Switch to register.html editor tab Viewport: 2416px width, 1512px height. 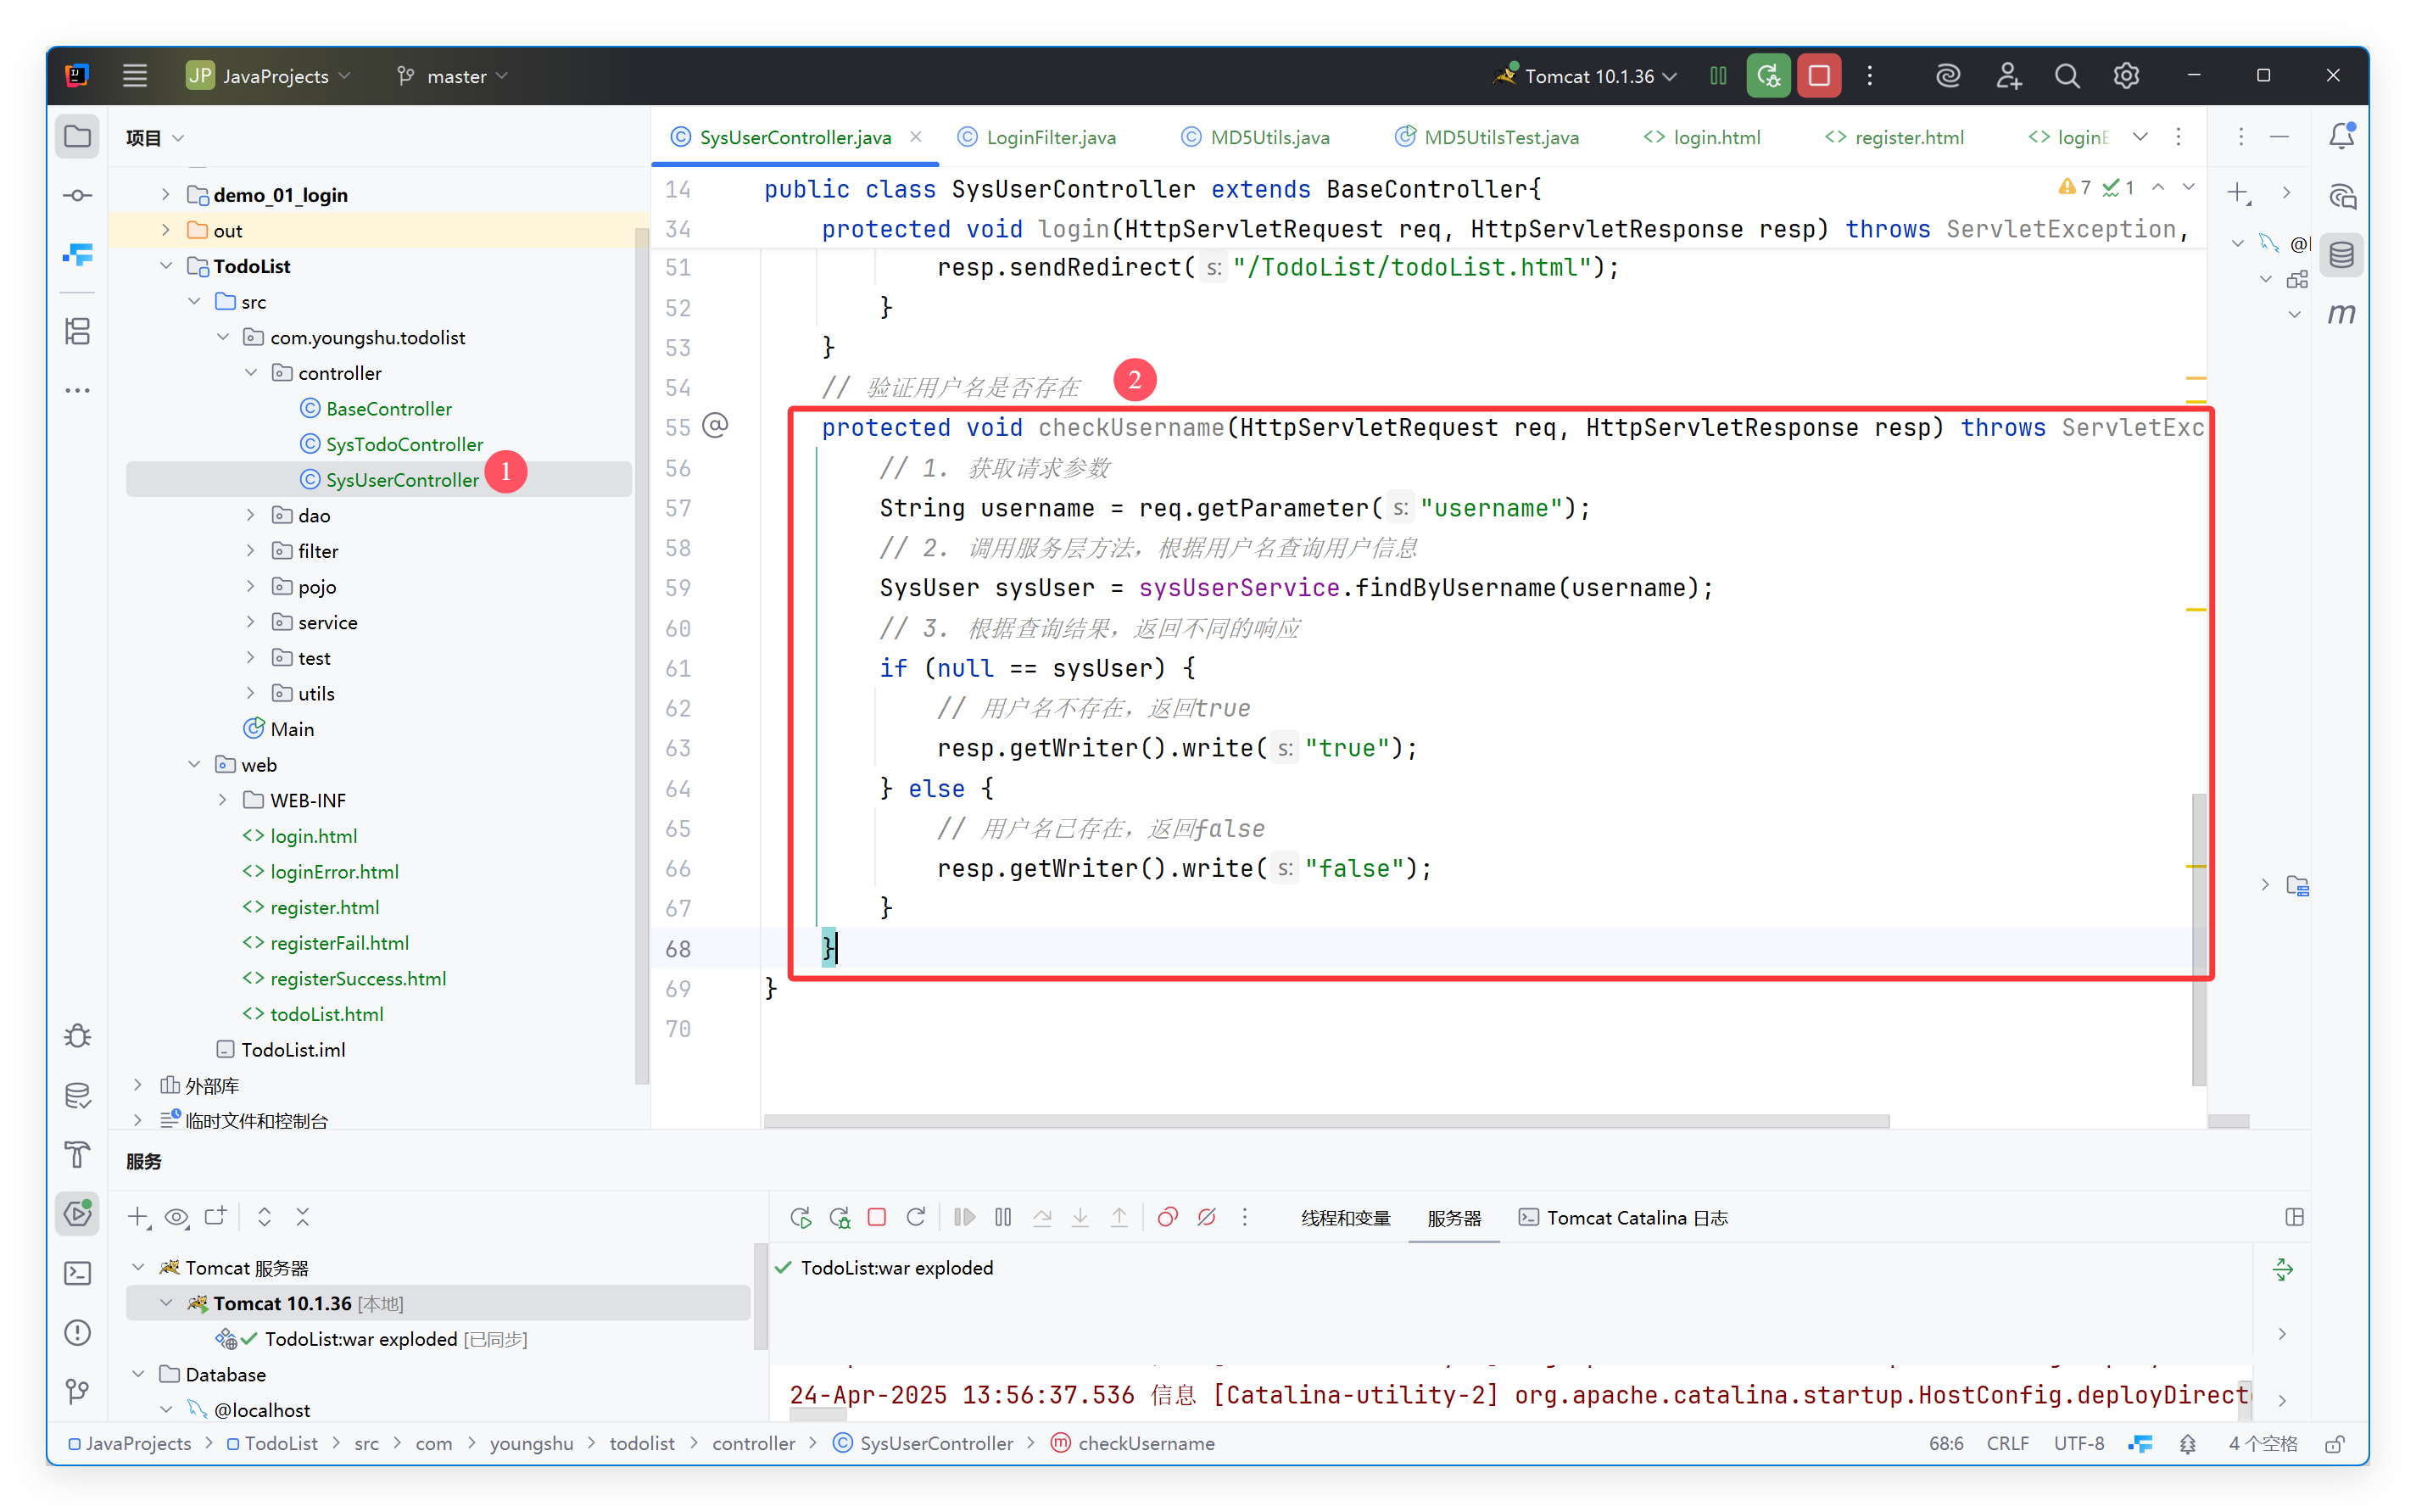(x=1894, y=137)
